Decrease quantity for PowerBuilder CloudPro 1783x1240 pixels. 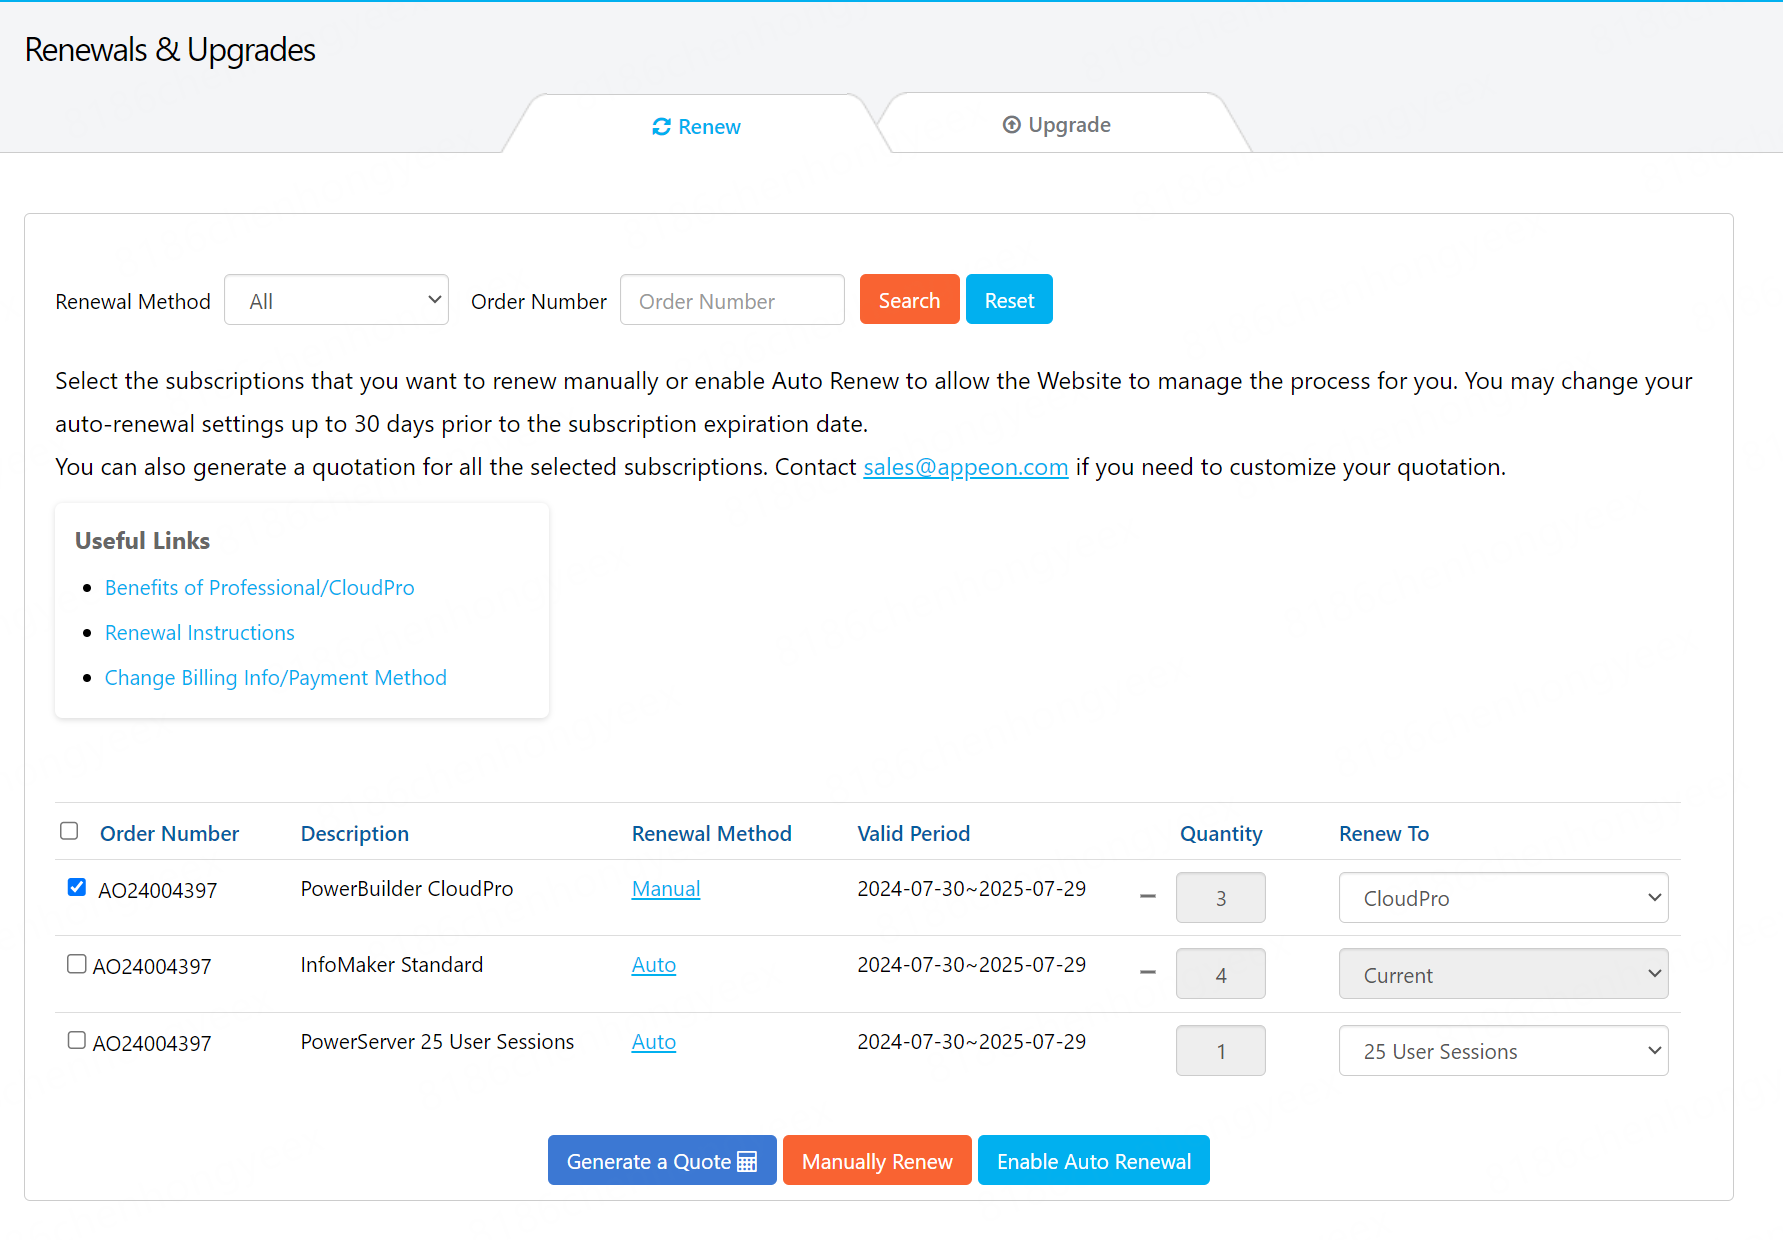point(1148,896)
